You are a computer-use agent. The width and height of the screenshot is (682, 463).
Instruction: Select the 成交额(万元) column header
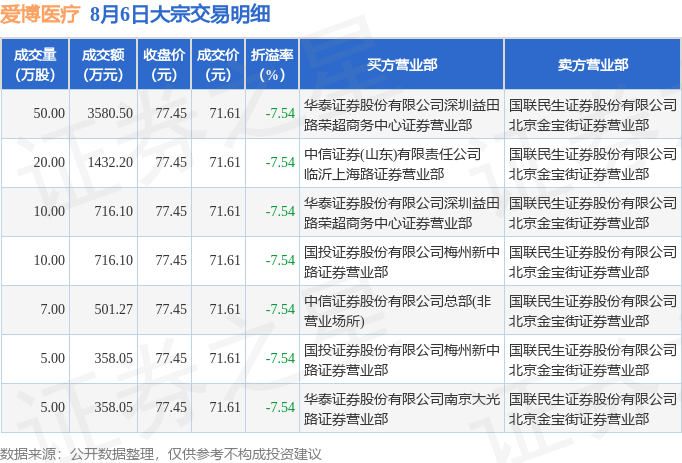click(x=103, y=64)
